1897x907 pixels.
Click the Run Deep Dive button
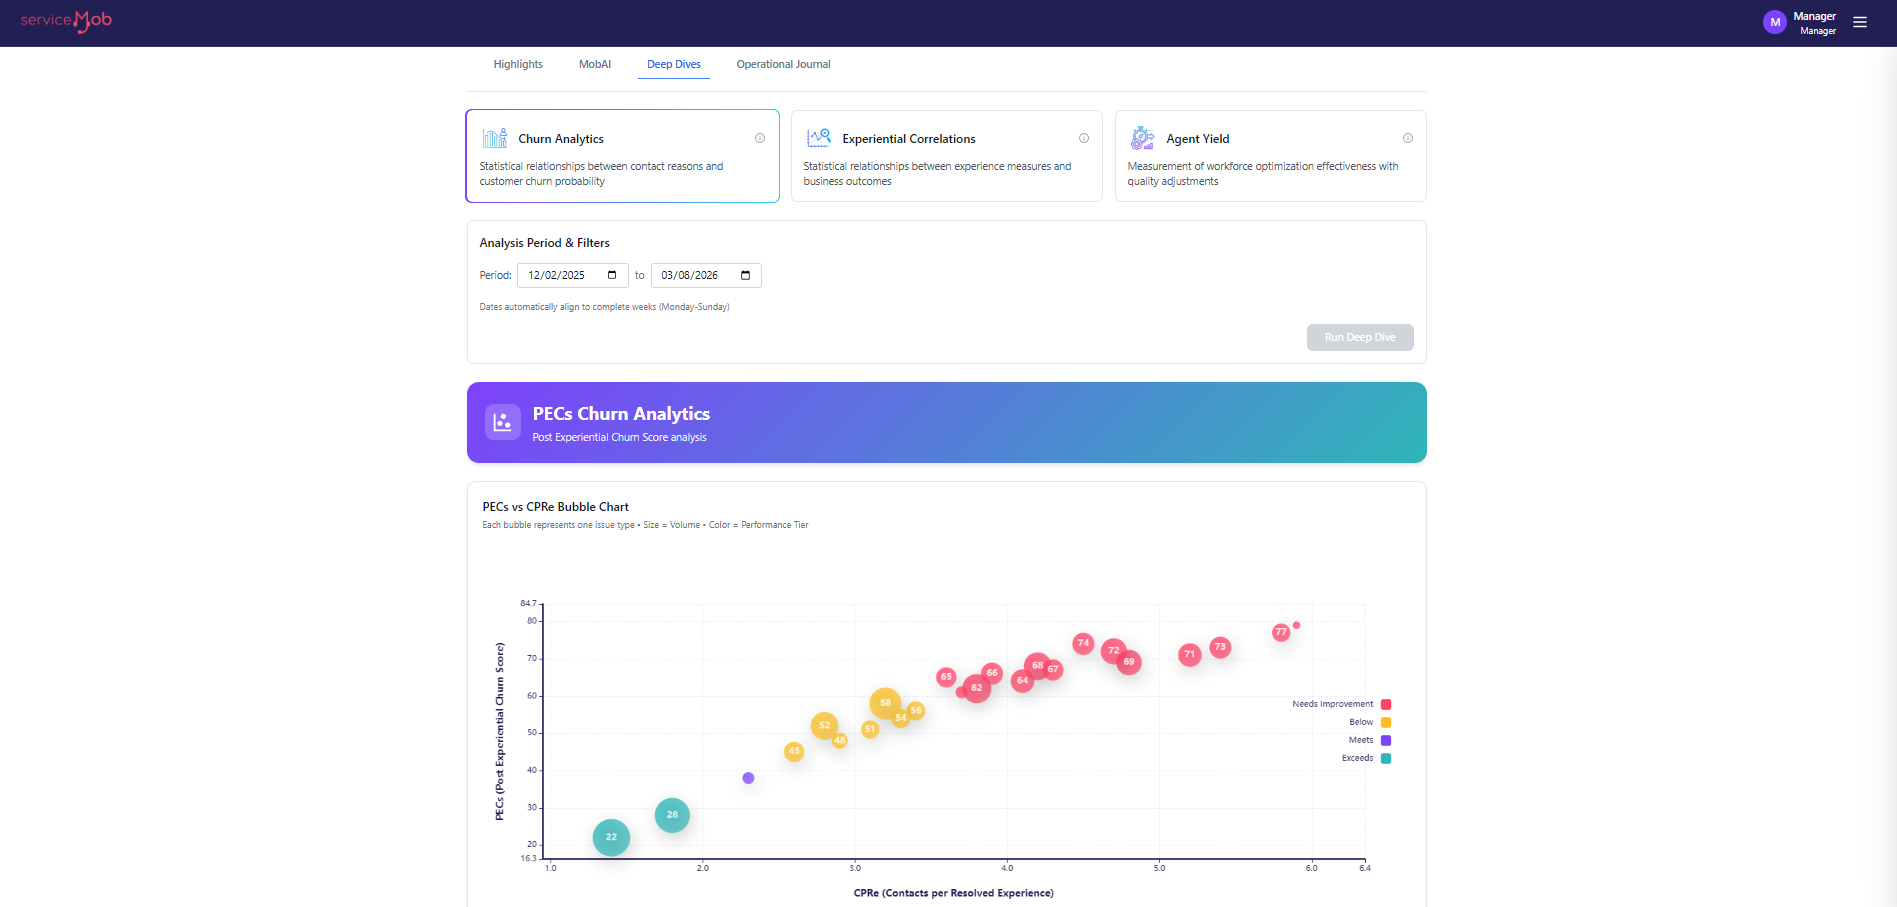1359,337
